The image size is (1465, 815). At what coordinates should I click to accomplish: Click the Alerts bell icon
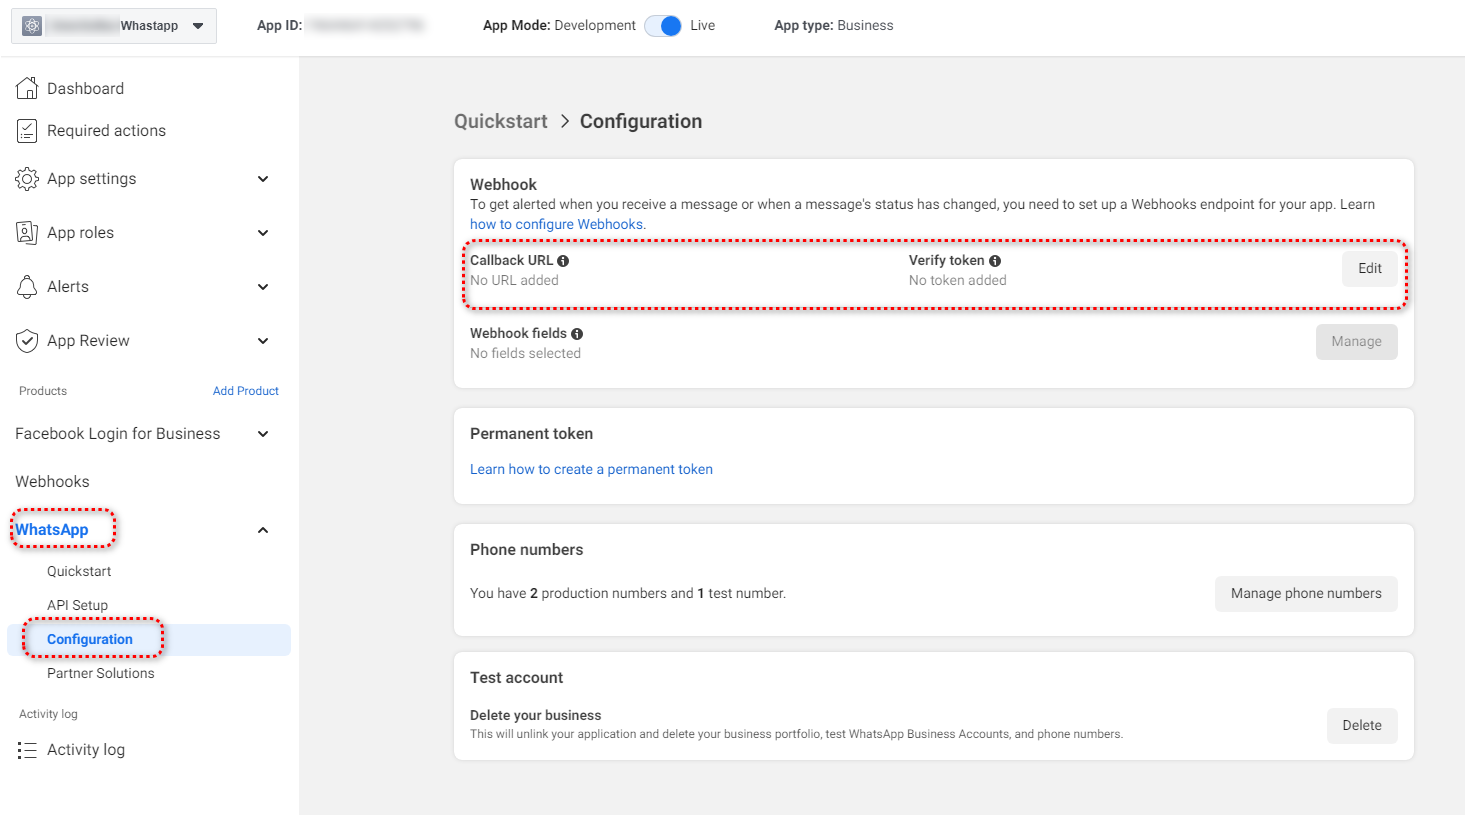[27, 287]
